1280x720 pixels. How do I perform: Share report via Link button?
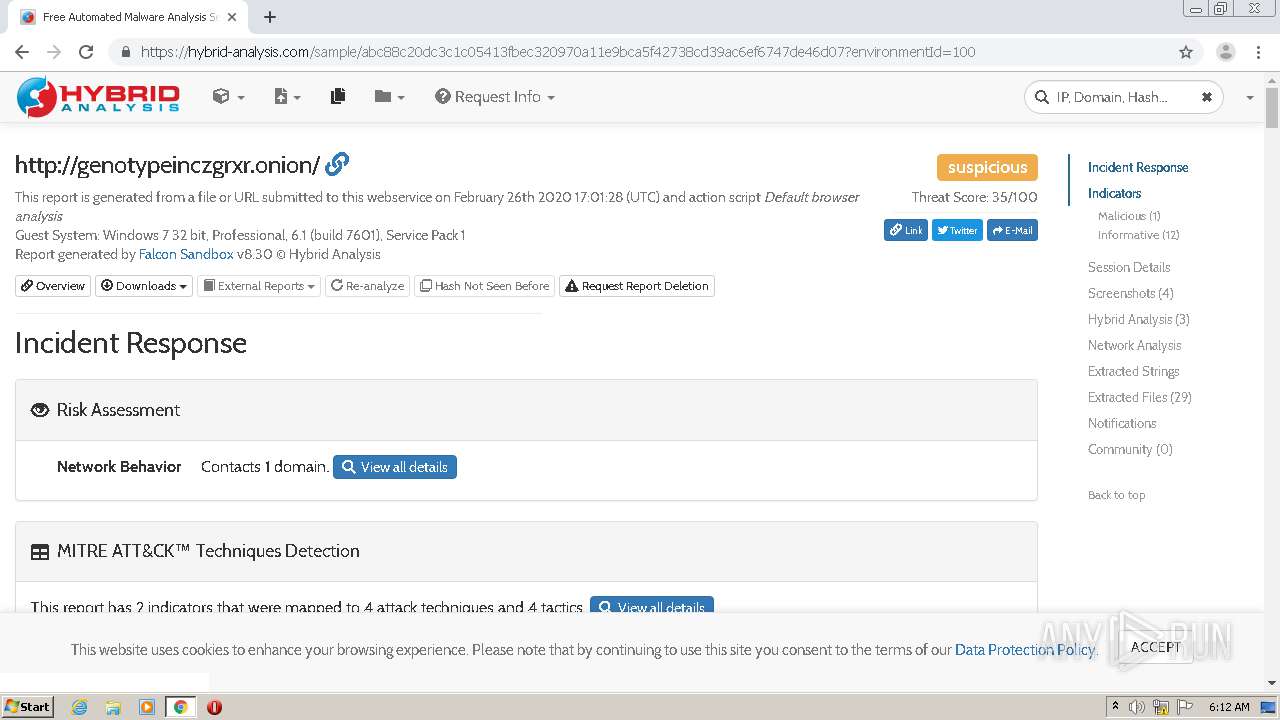point(906,230)
